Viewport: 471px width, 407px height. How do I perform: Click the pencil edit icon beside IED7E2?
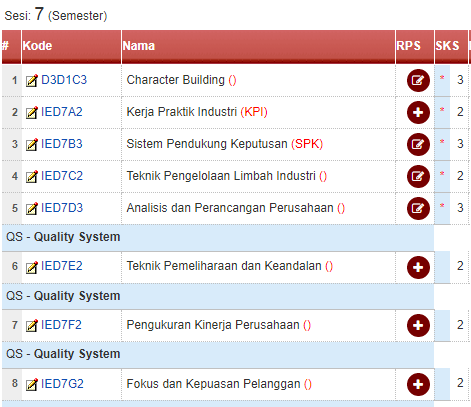pos(32,267)
